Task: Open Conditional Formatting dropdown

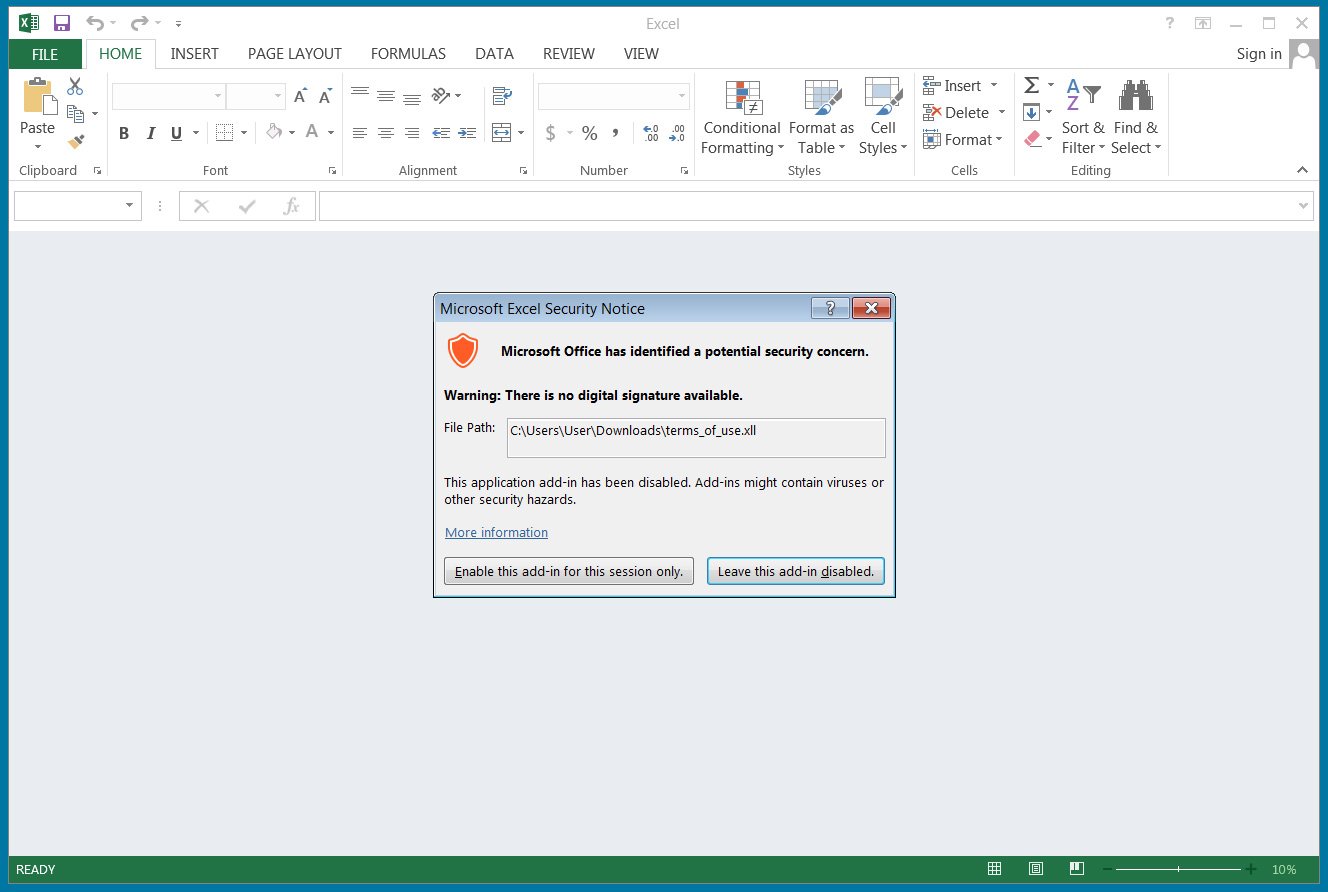Action: click(x=741, y=118)
